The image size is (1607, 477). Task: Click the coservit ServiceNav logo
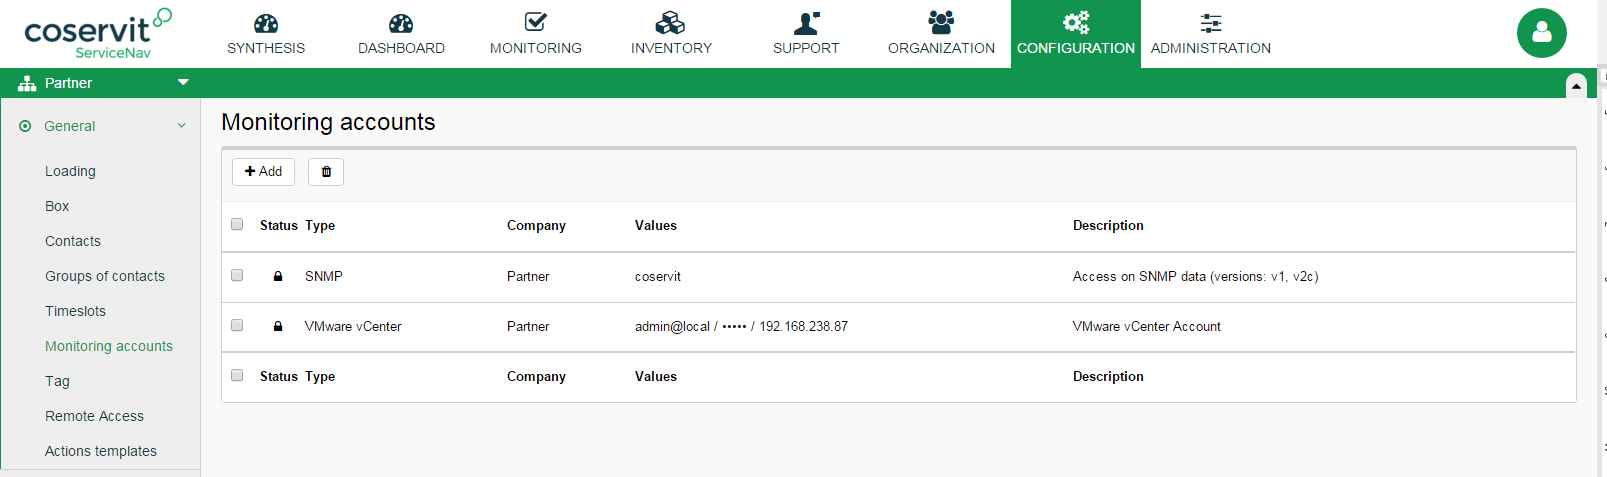(98, 33)
